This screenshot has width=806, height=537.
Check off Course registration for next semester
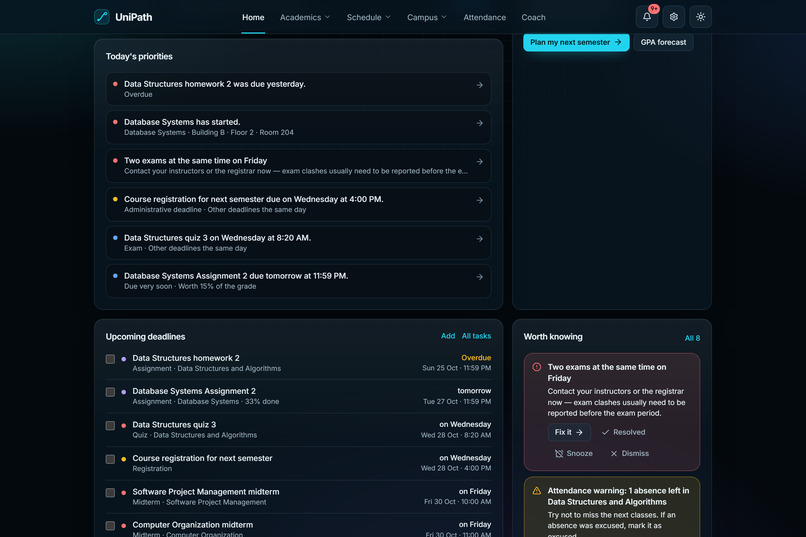[110, 459]
